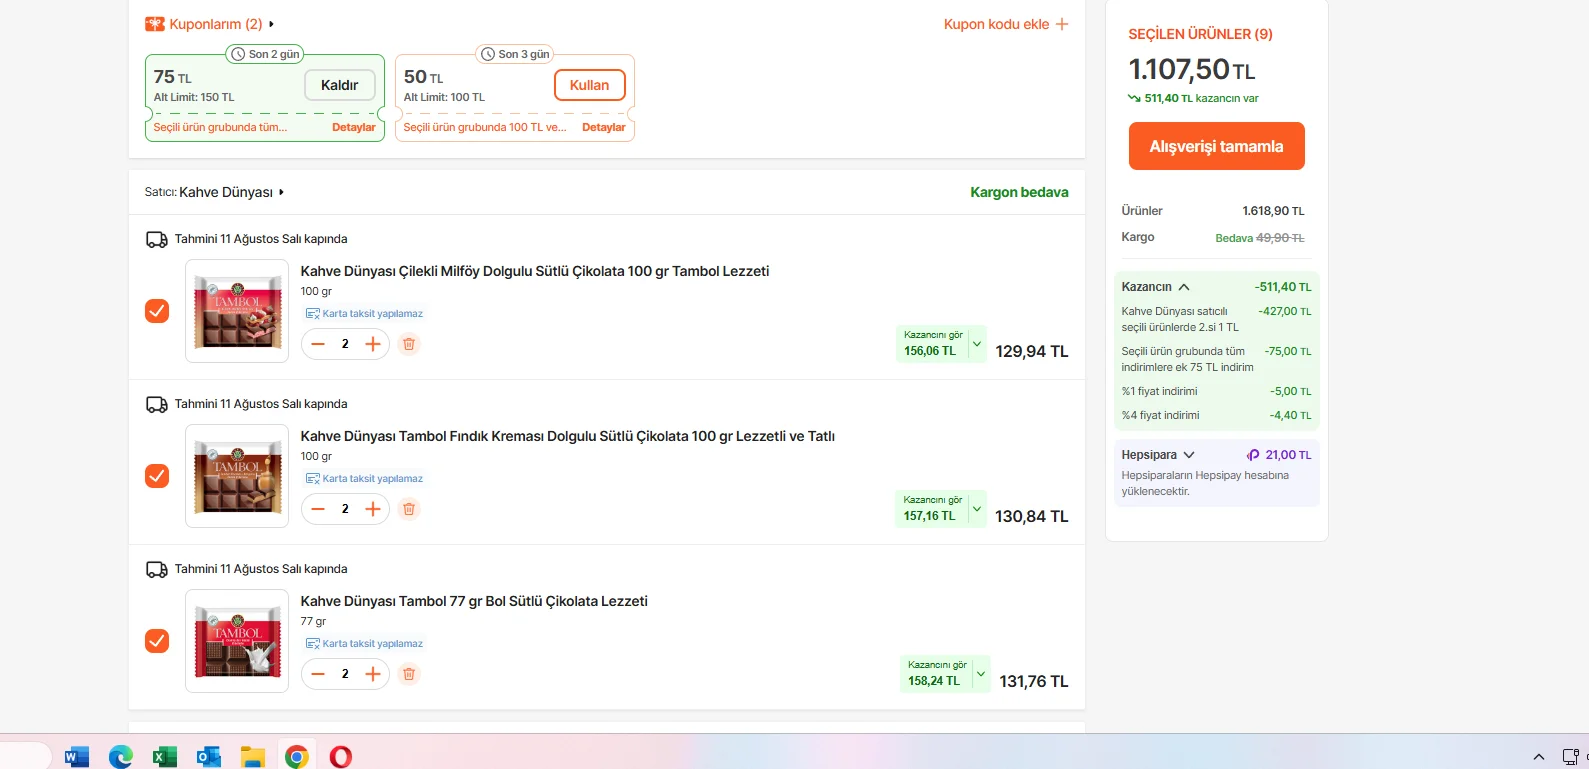Open seller Kahve Dünyası page
1589x769 pixels.
tap(226, 192)
